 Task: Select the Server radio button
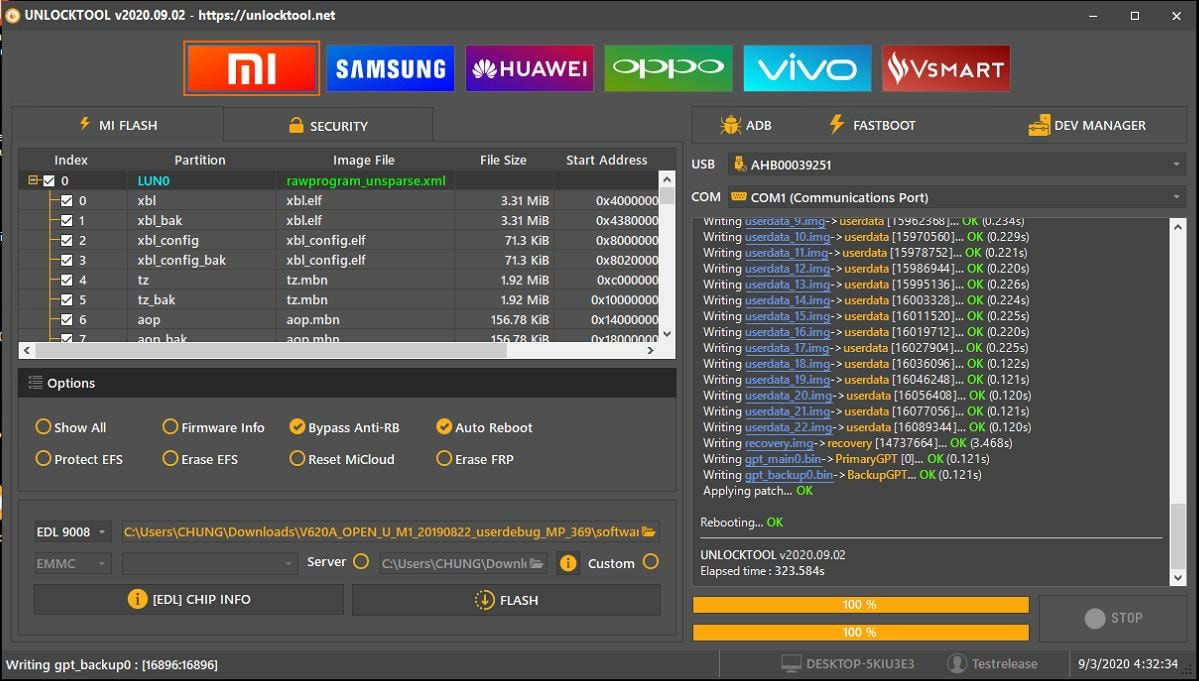361,562
